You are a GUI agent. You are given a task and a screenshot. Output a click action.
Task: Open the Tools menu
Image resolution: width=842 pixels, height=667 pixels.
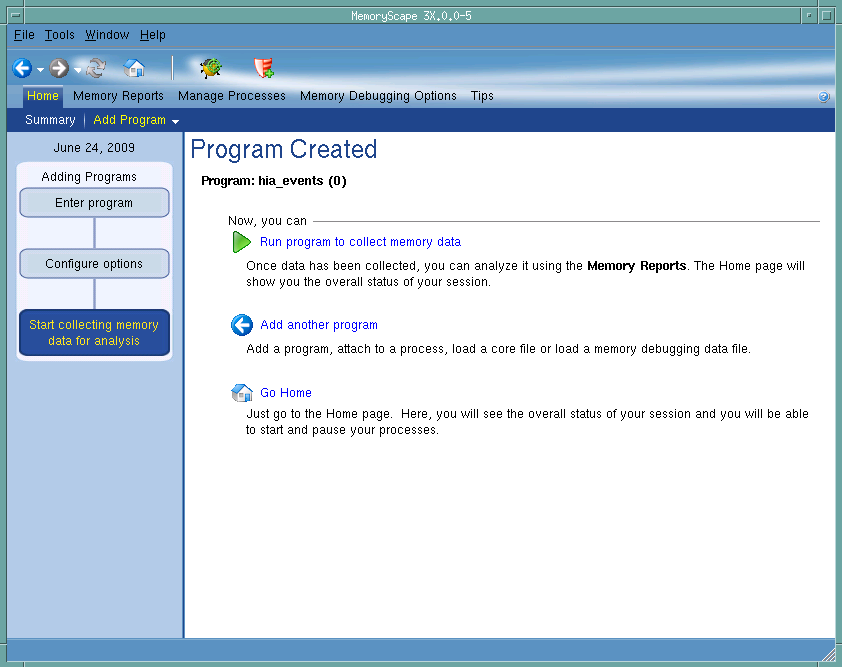59,35
